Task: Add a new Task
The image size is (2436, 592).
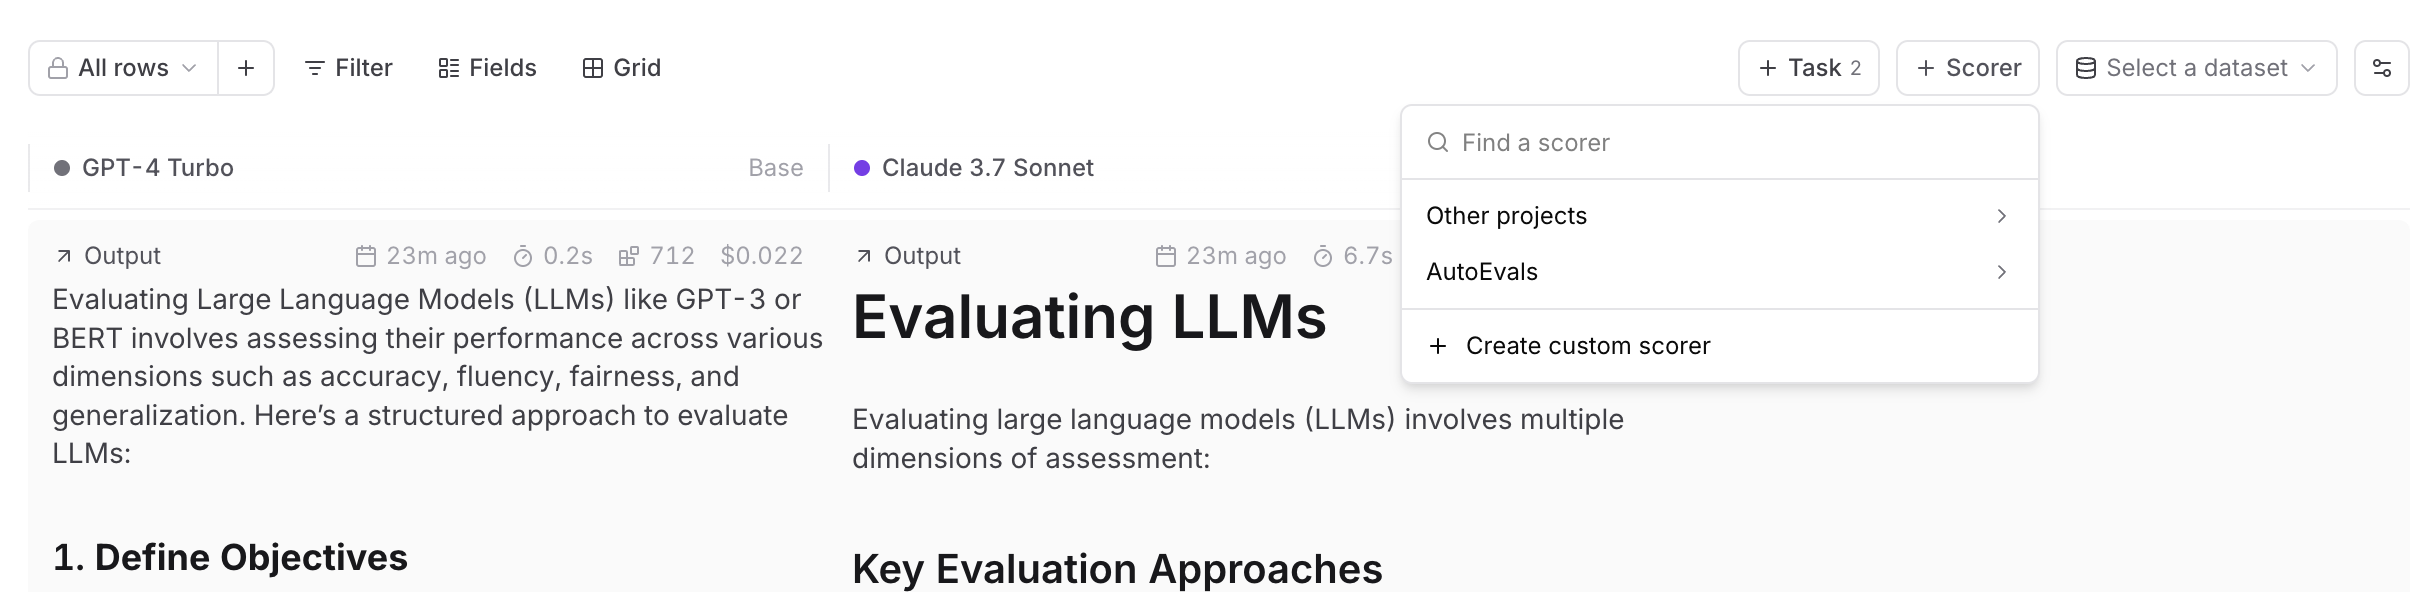Action: tap(1809, 68)
